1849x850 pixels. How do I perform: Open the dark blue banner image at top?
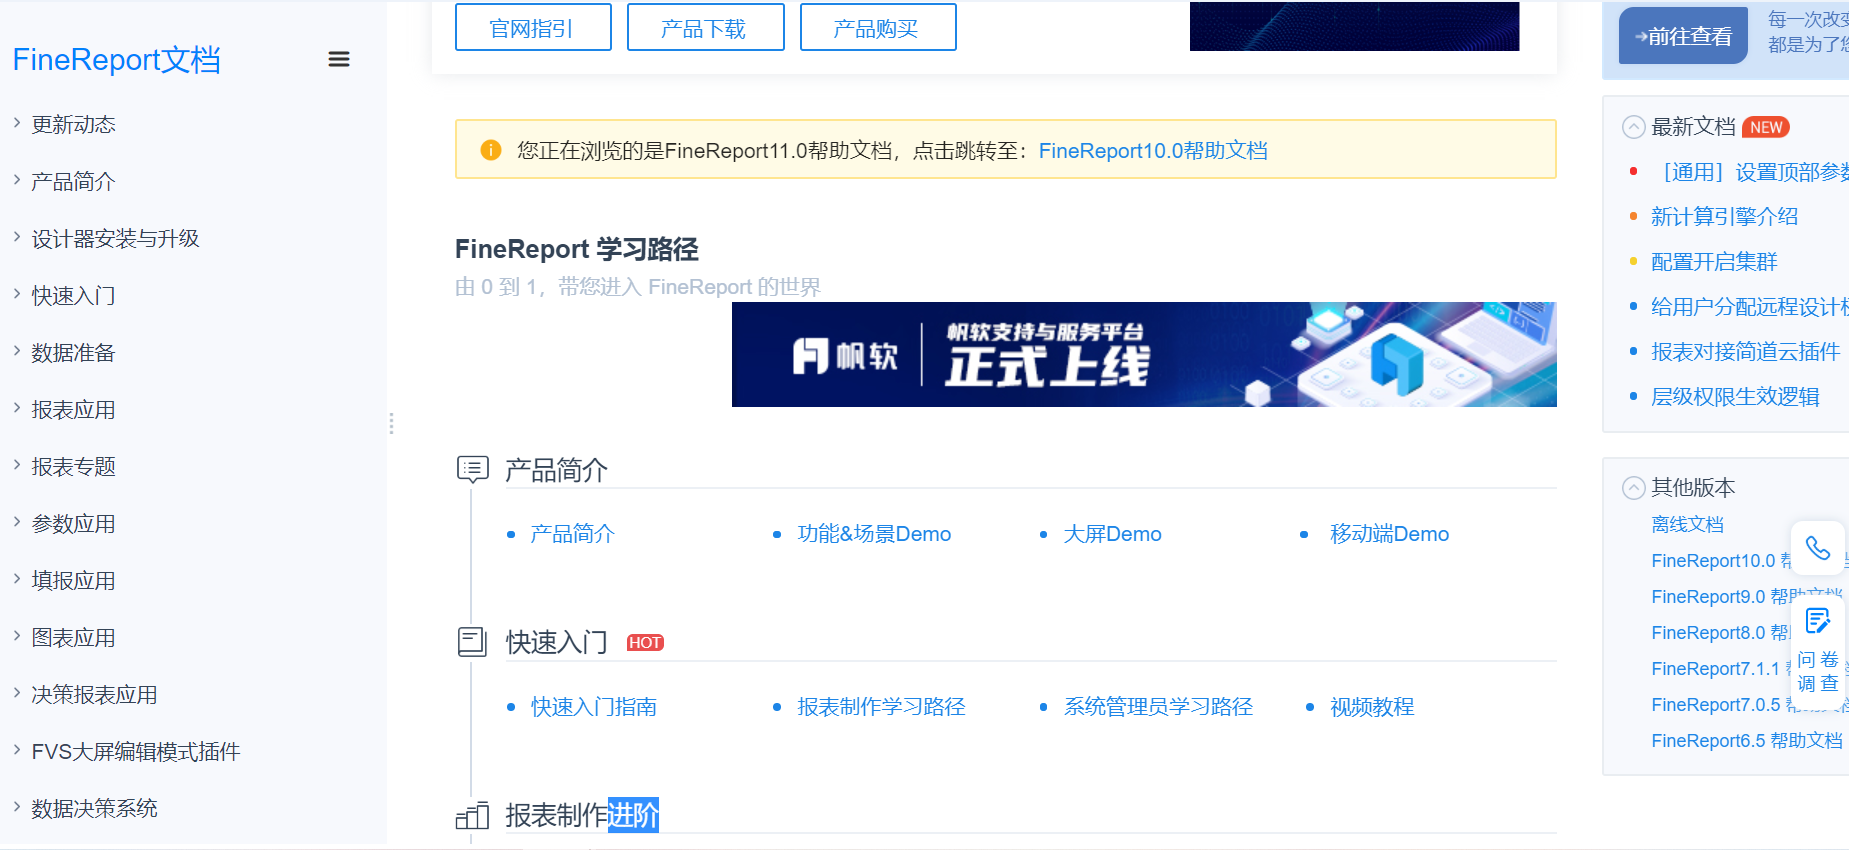click(x=1354, y=26)
